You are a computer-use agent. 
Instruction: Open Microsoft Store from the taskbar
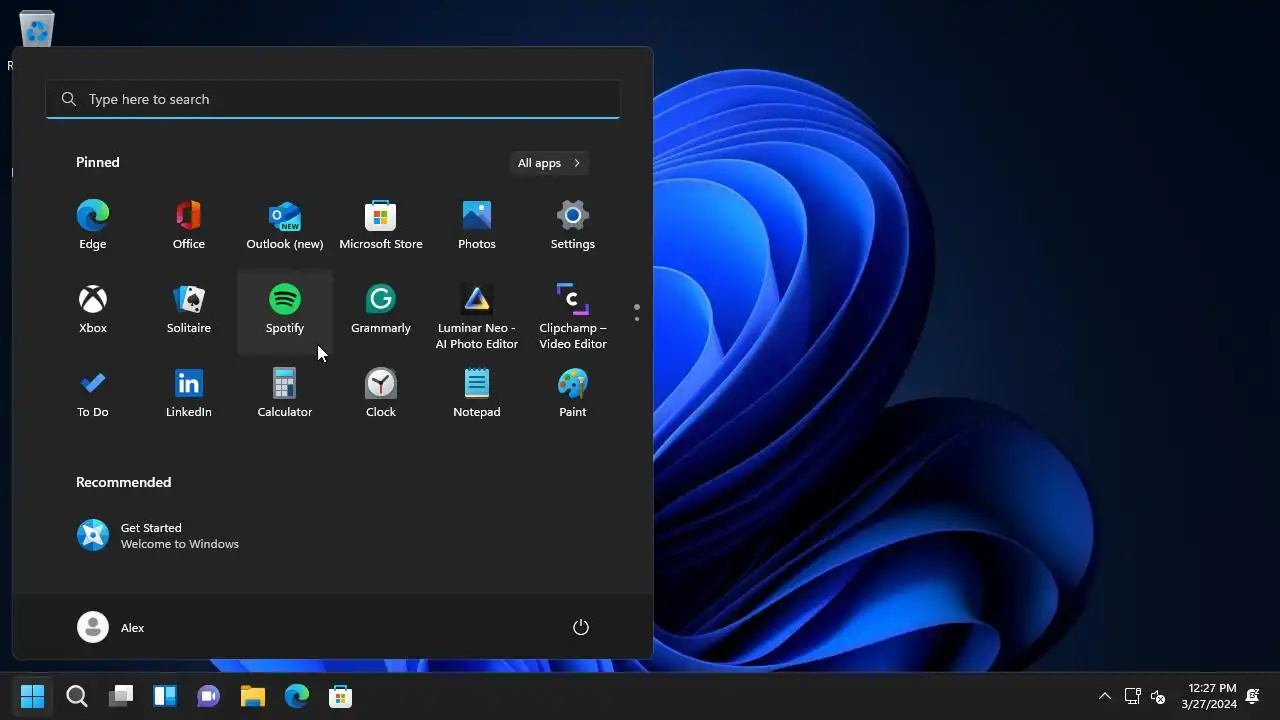(341, 696)
